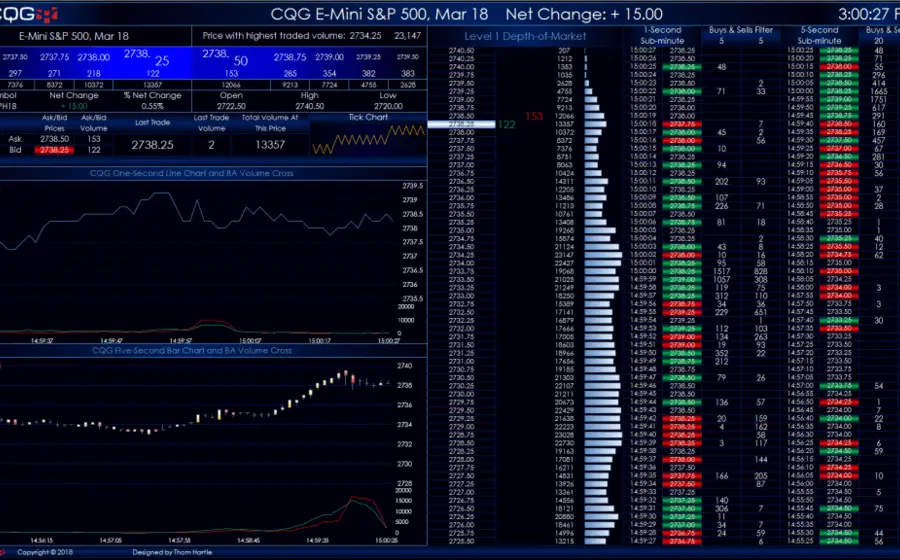Click the CQG One-Second Line Chart title
This screenshot has width=900, height=560.
click(x=192, y=173)
